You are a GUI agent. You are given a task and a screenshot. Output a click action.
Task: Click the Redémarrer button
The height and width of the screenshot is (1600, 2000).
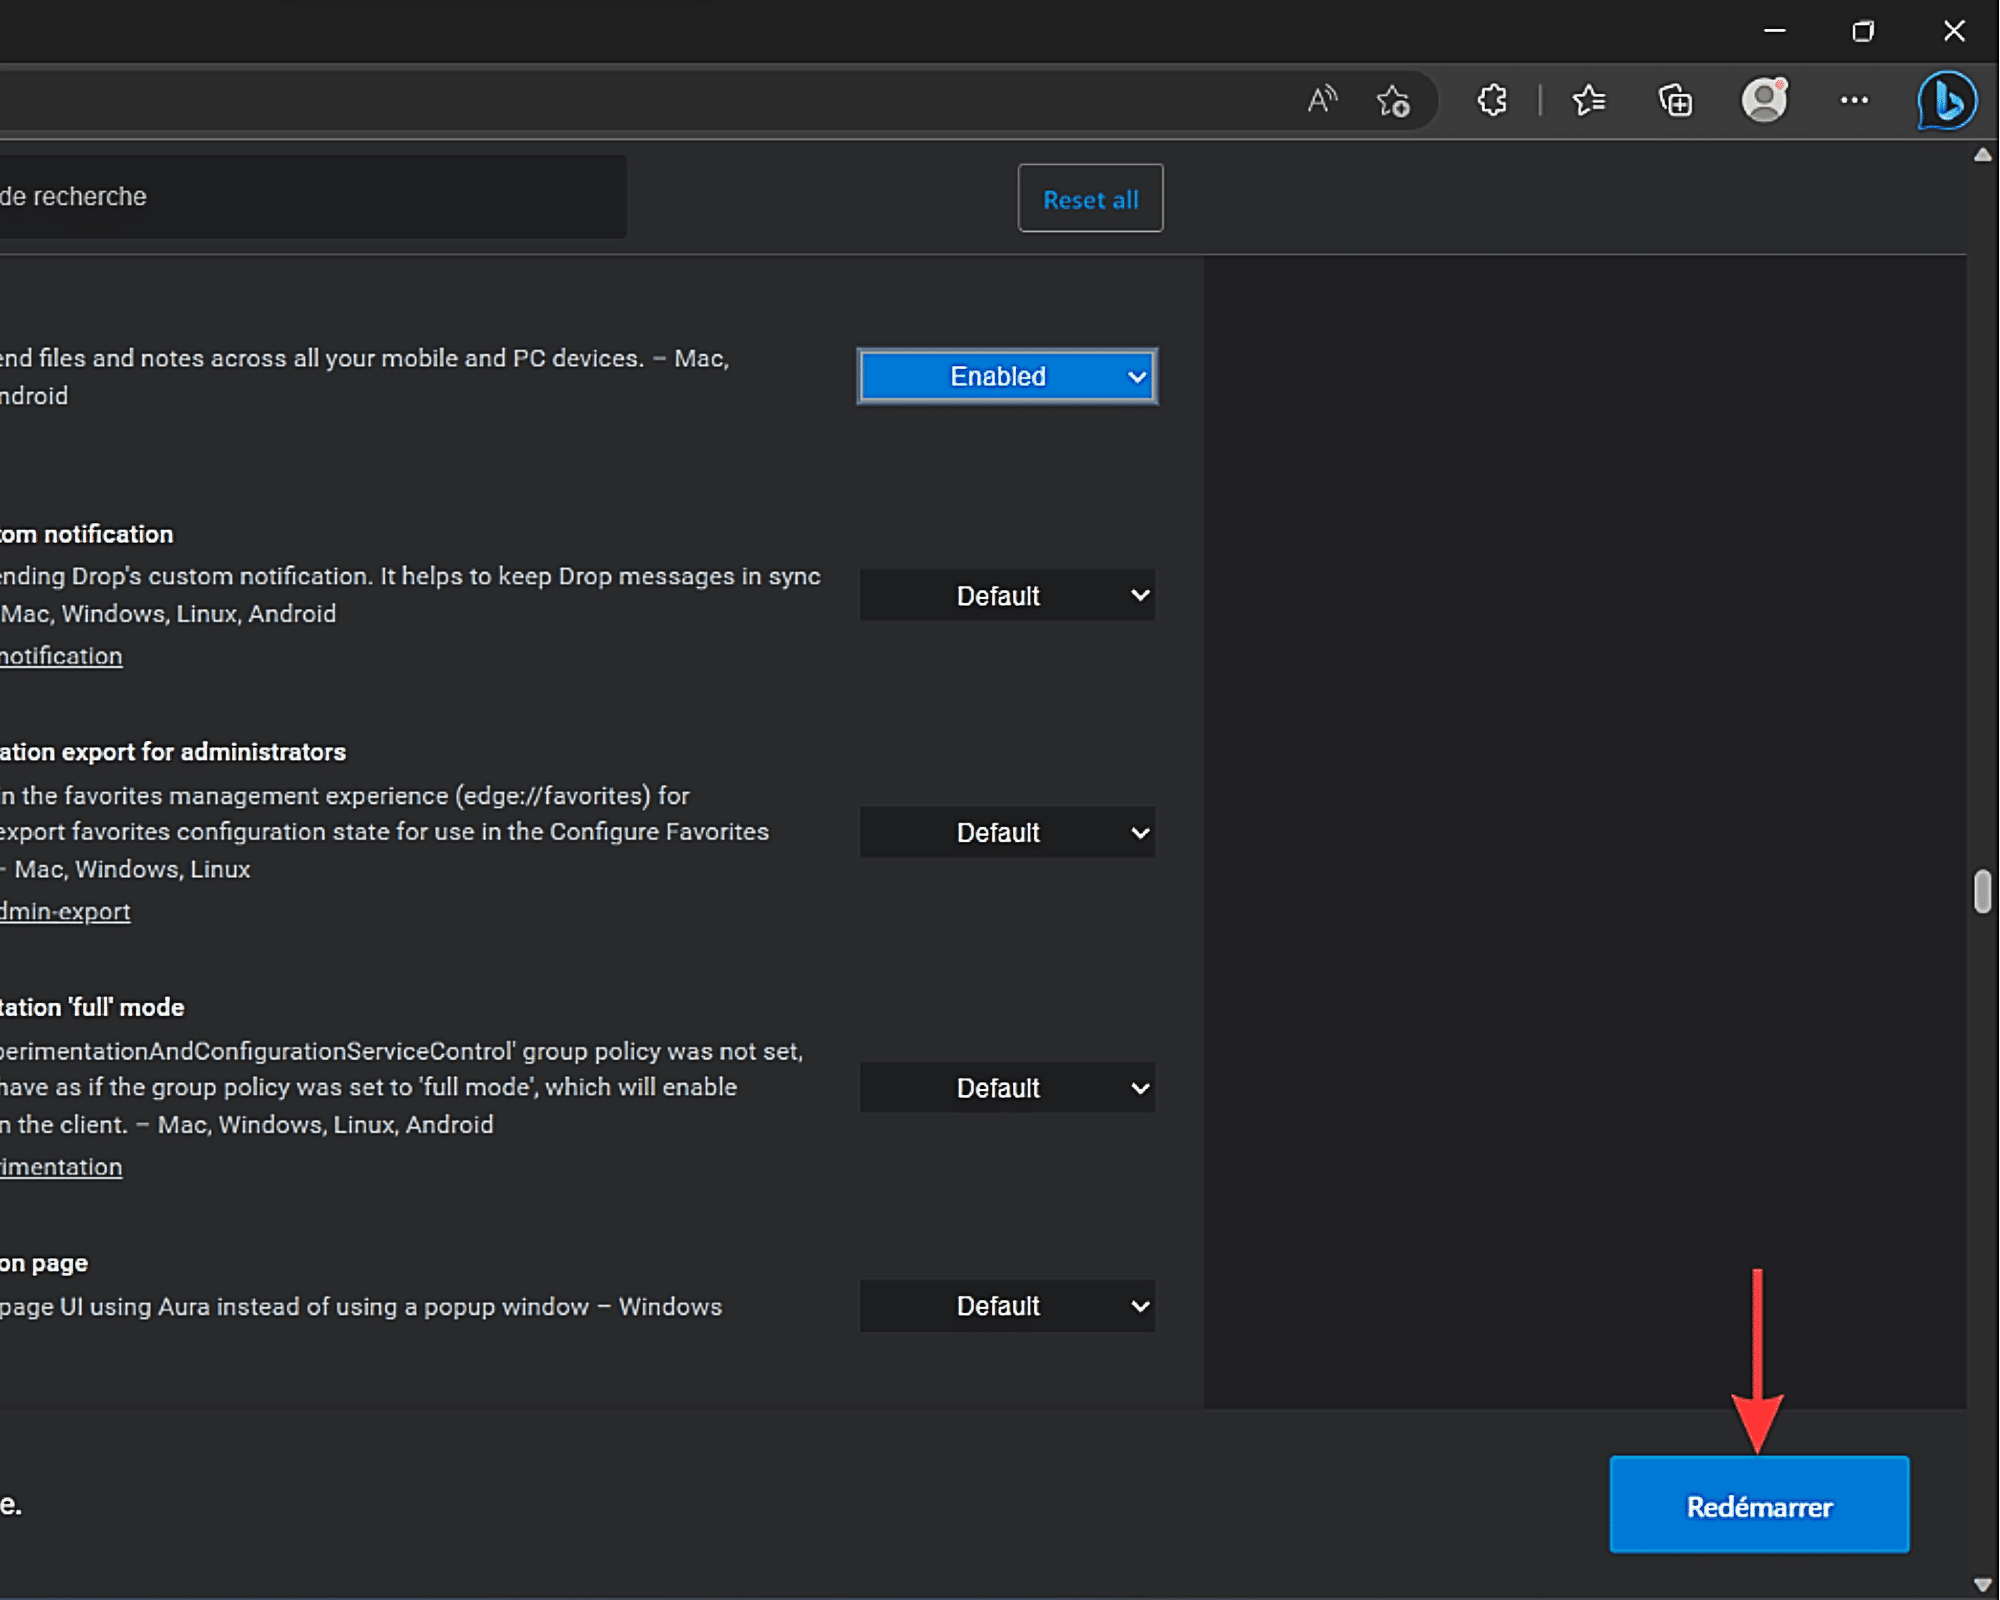[x=1759, y=1504]
